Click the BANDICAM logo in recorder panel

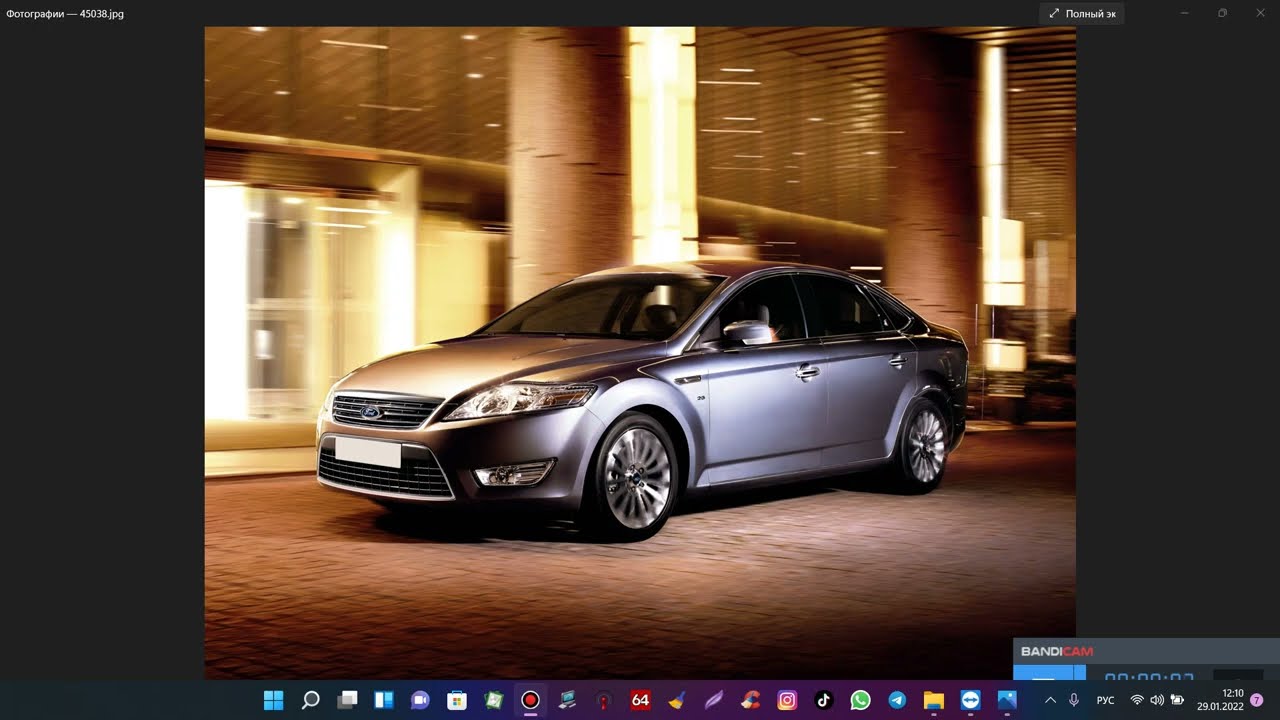1057,652
